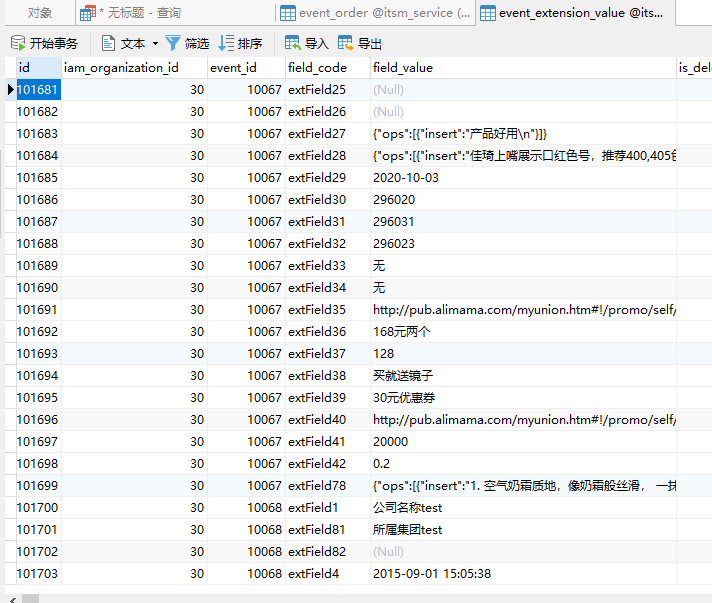Select cell with id 101690
This screenshot has width=712, height=603.
coord(39,288)
